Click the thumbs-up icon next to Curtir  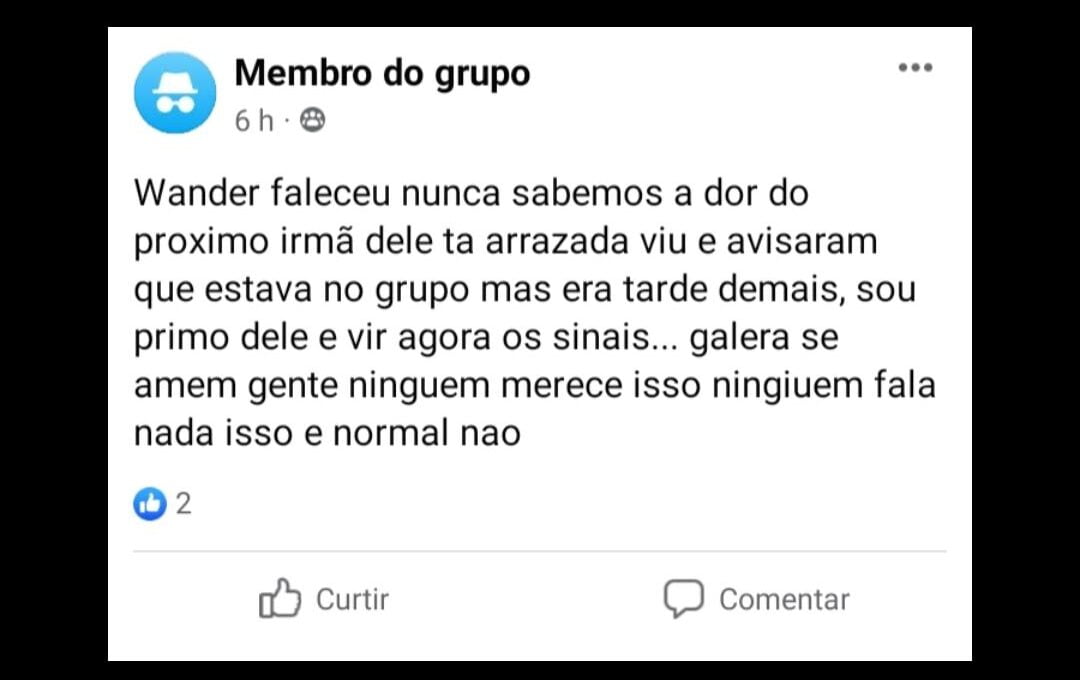pyautogui.click(x=280, y=598)
